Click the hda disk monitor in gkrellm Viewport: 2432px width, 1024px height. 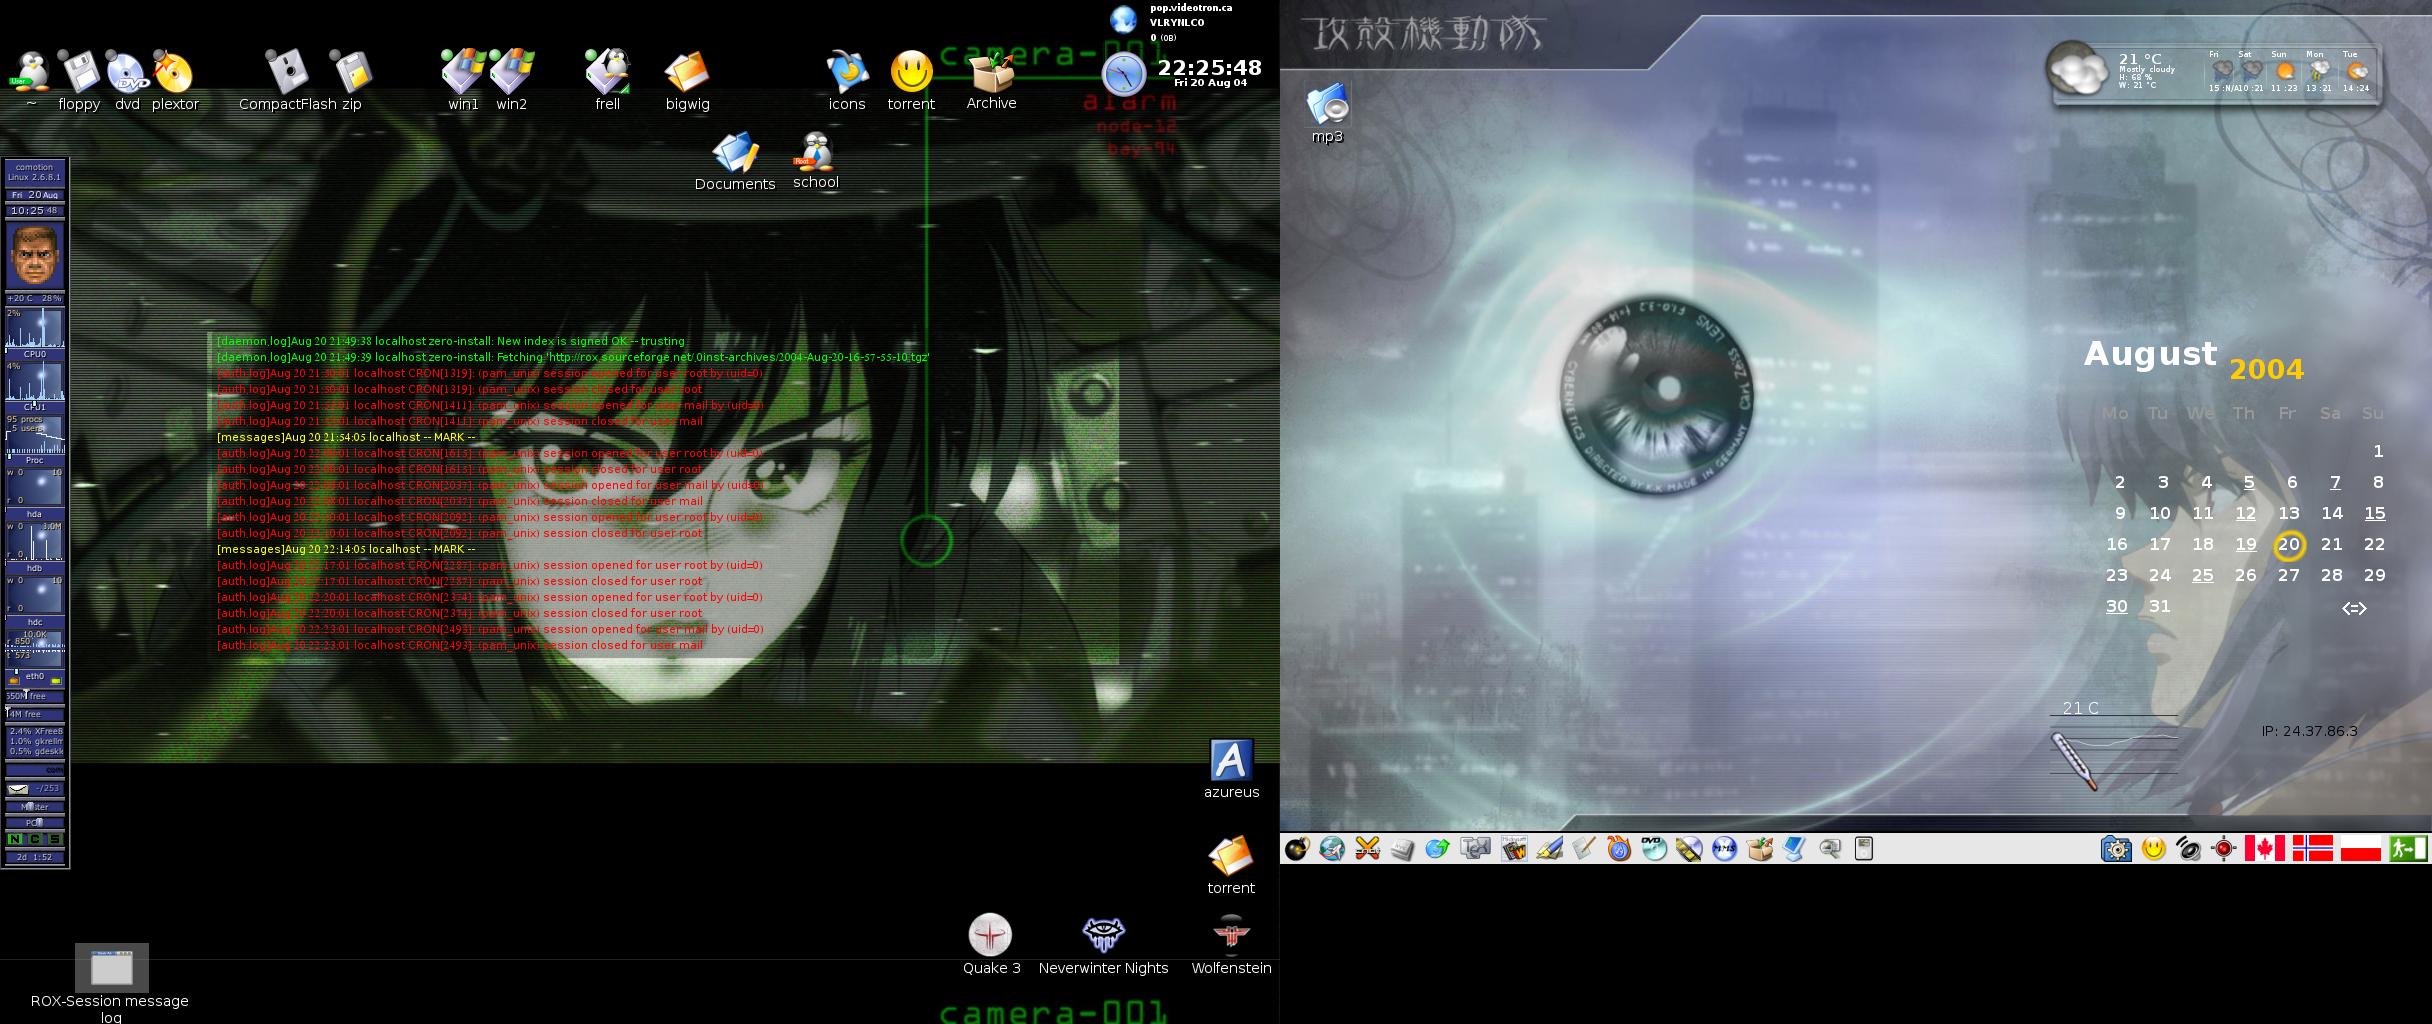pos(35,492)
